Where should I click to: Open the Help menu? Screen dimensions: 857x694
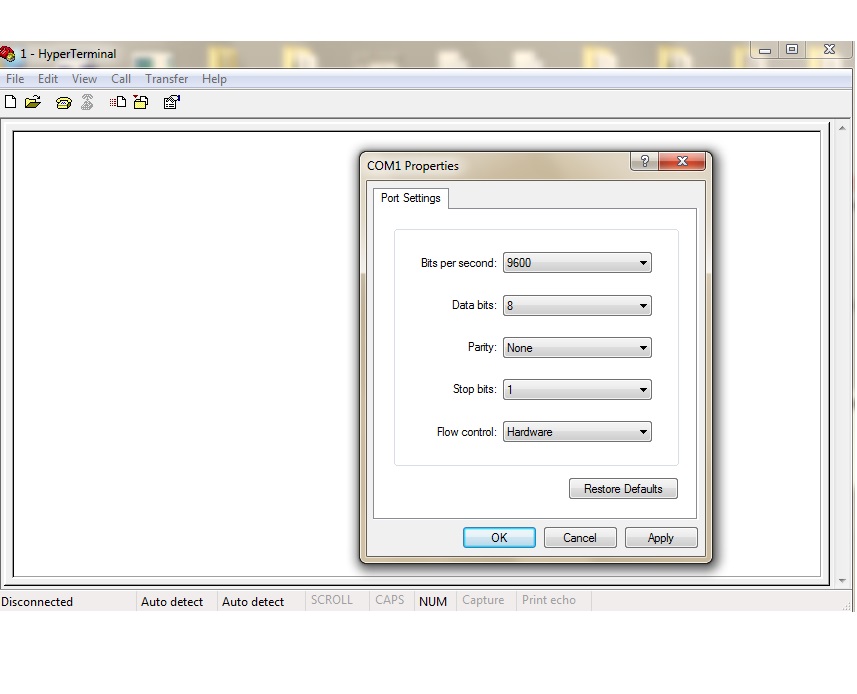[214, 79]
